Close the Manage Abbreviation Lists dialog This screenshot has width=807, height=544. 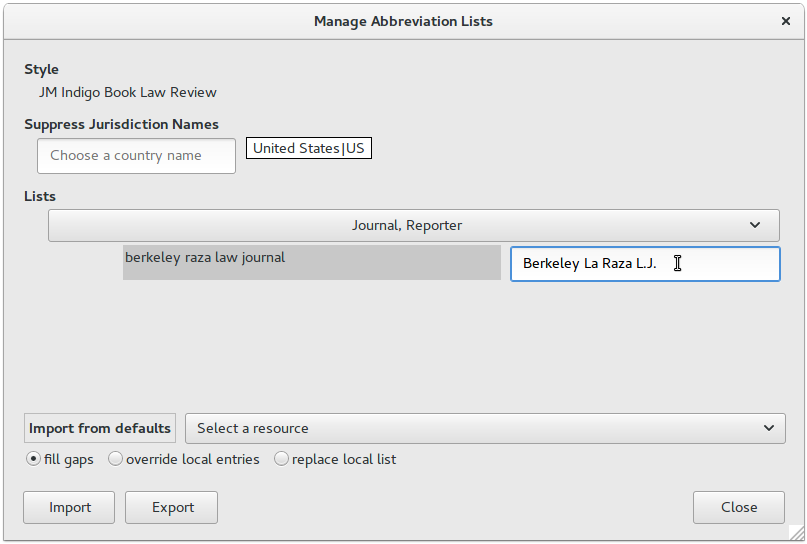785,21
